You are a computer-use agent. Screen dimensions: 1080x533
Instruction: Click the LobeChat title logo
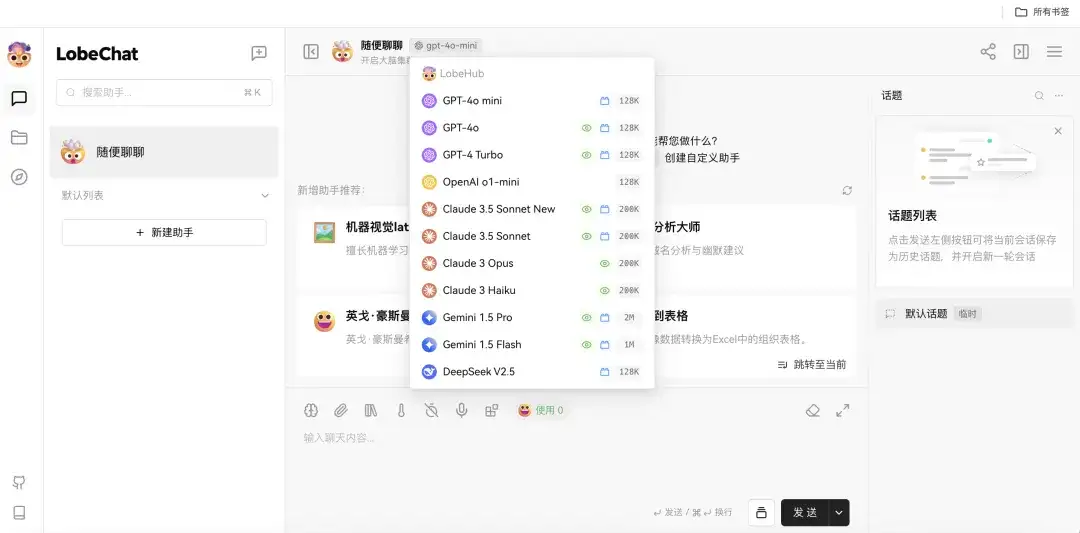pyautogui.click(x=97, y=54)
